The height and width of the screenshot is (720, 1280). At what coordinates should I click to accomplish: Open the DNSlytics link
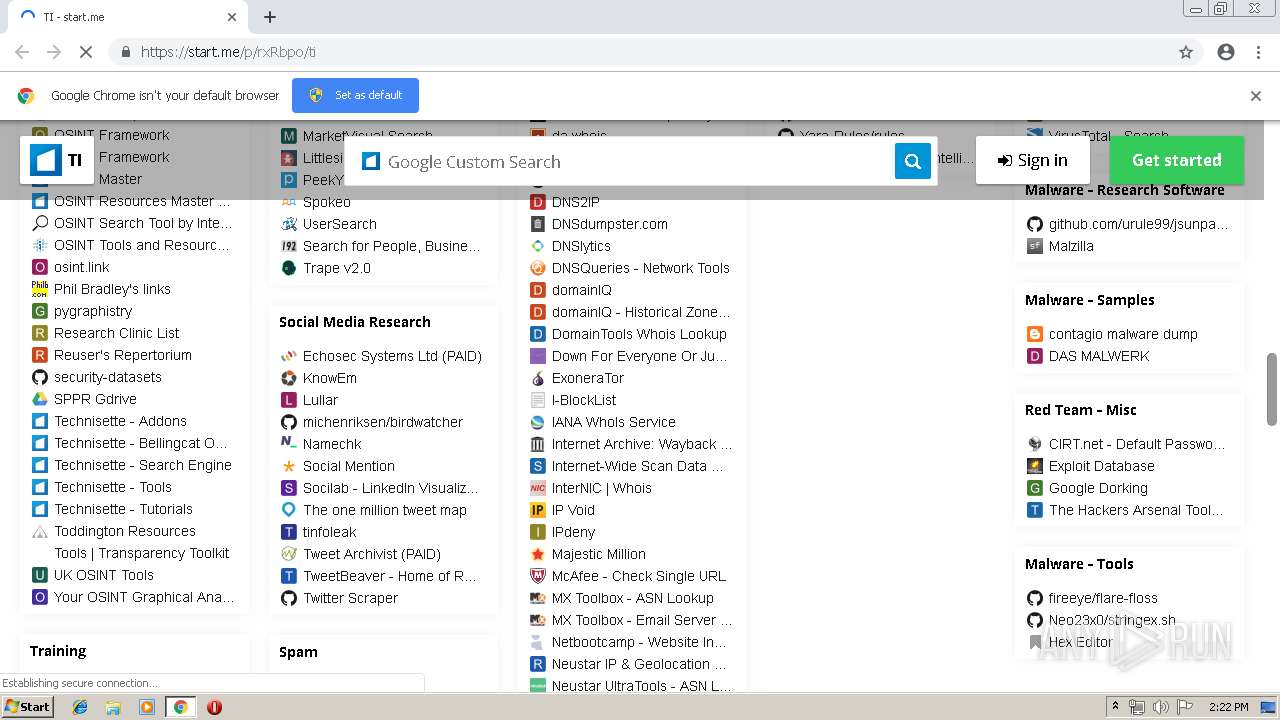581,246
